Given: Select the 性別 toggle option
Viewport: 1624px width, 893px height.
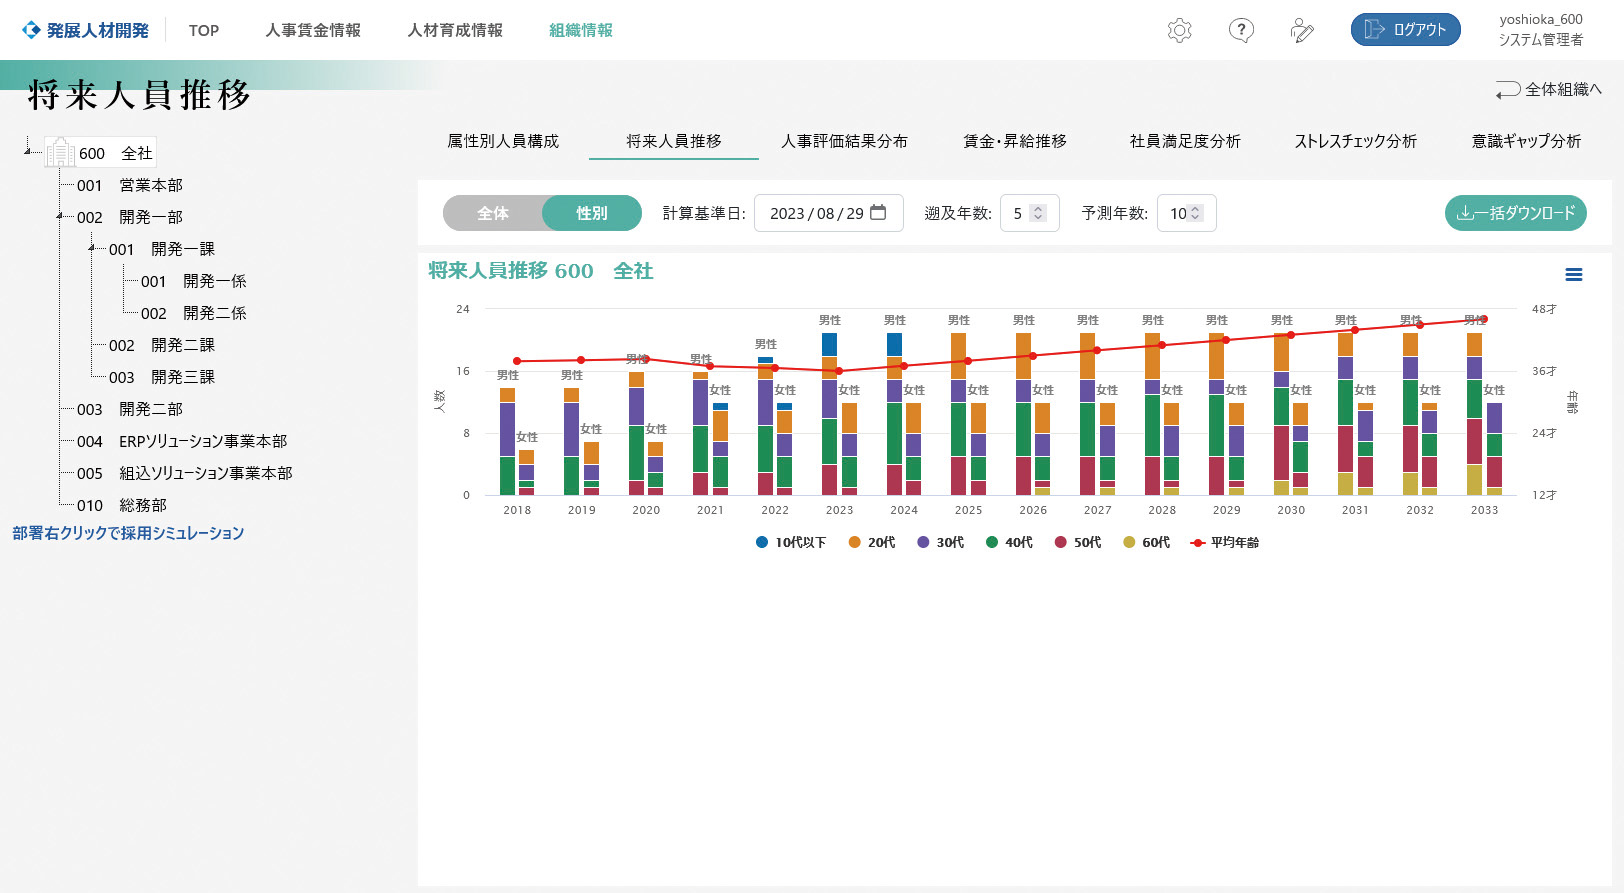Looking at the screenshot, I should [x=591, y=213].
